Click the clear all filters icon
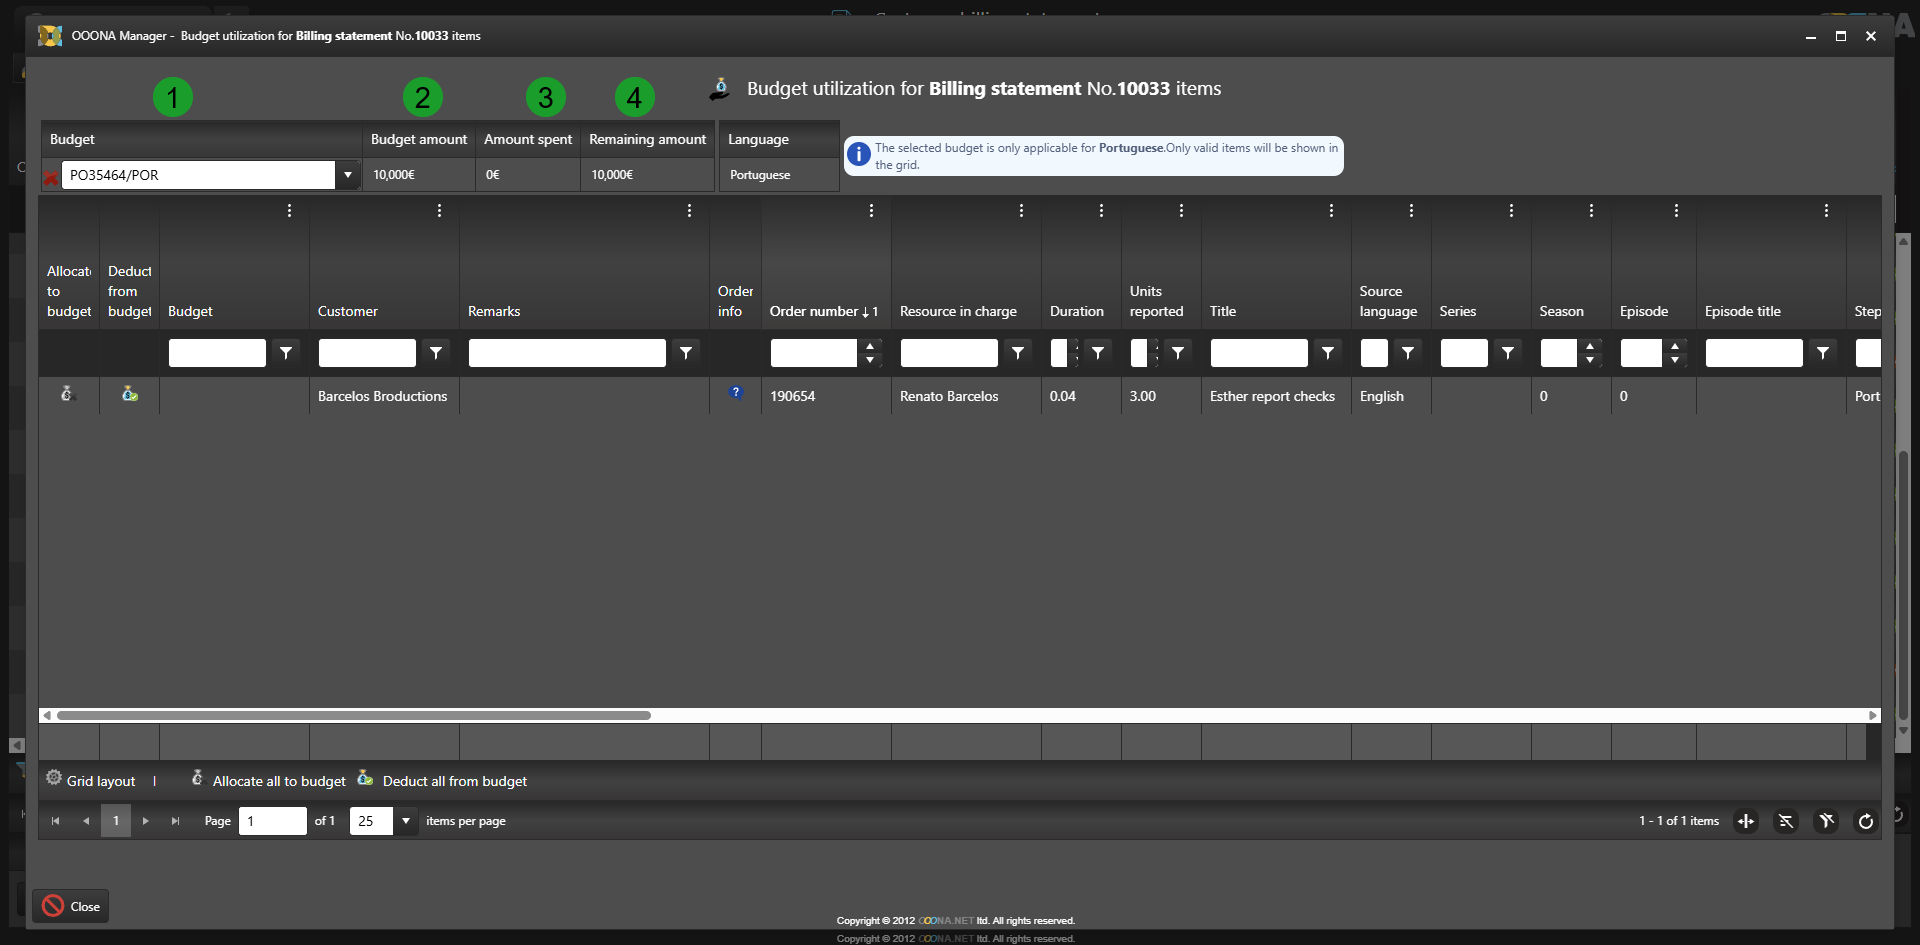1920x945 pixels. point(1826,821)
